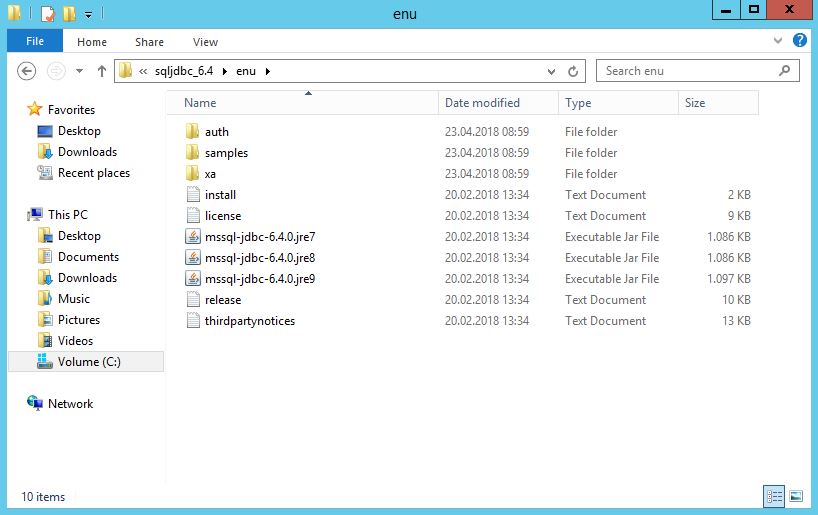Open the File menu
This screenshot has height=515, width=818.
pyautogui.click(x=35, y=41)
